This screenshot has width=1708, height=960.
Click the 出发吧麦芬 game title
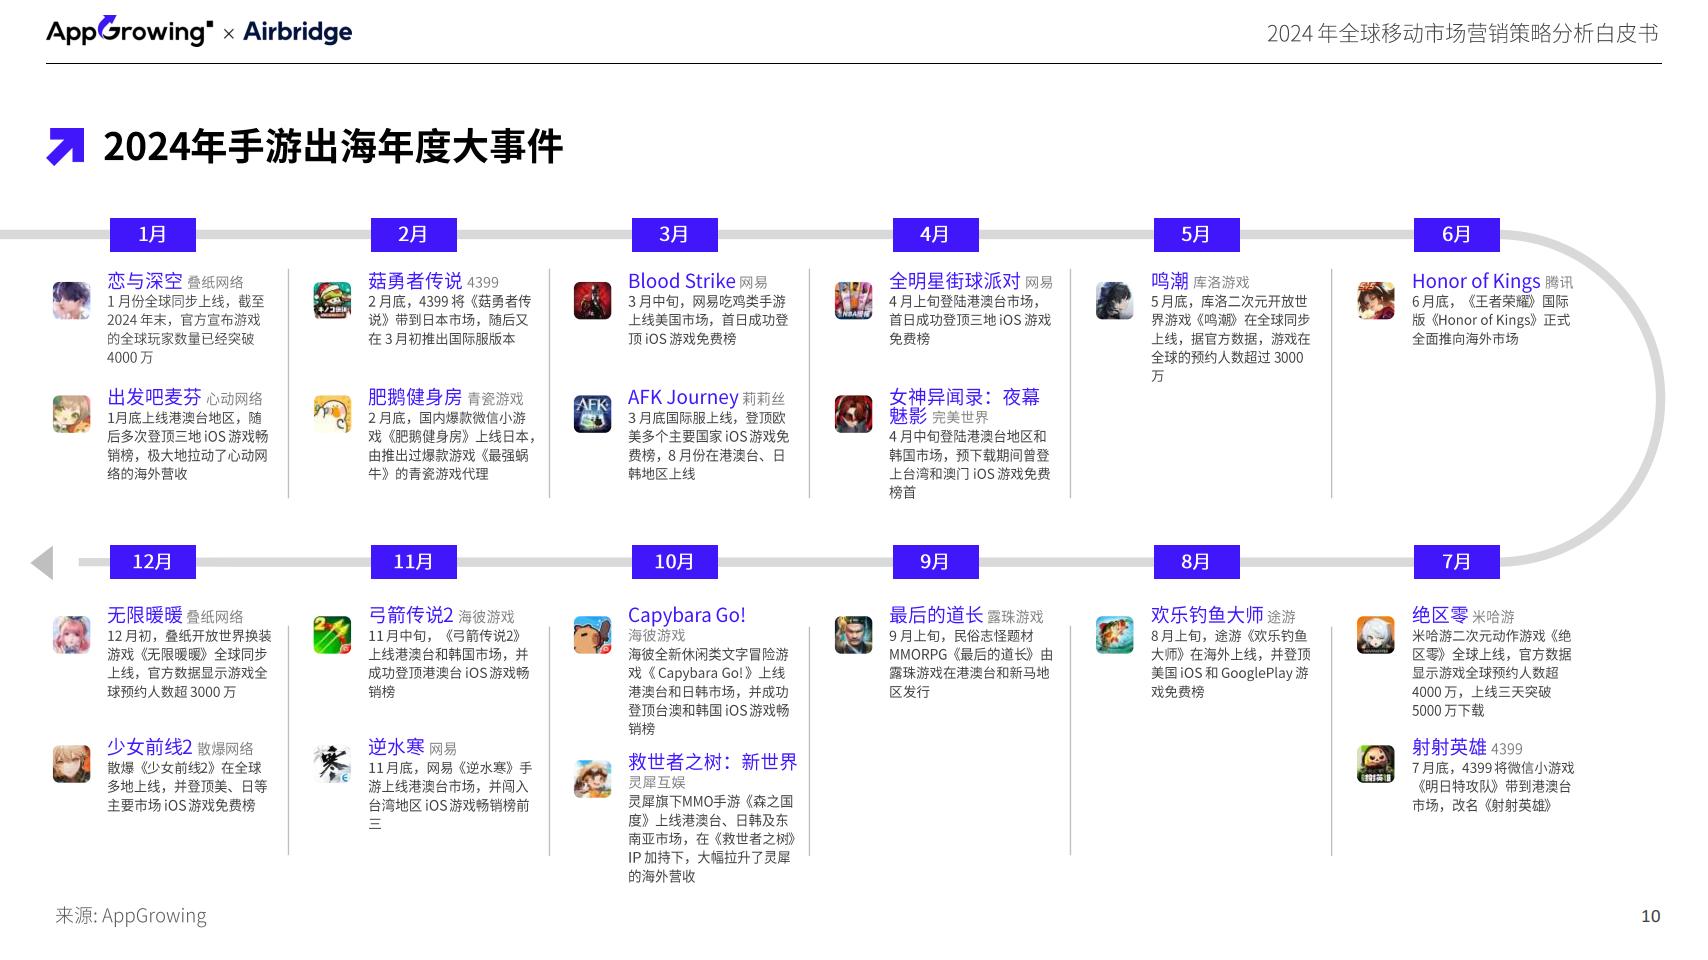pyautogui.click(x=154, y=397)
